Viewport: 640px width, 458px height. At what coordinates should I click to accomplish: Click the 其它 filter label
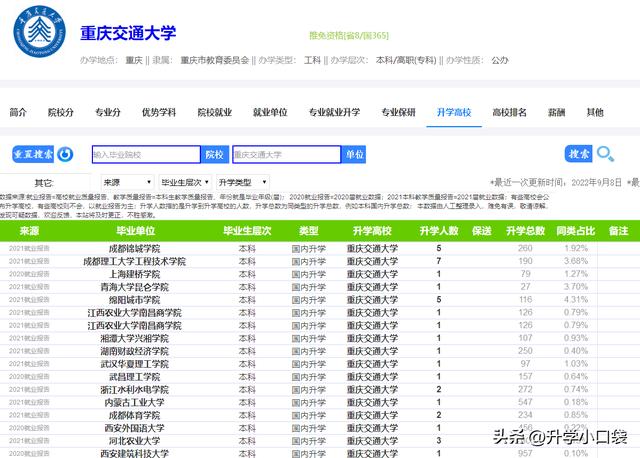coord(44,183)
